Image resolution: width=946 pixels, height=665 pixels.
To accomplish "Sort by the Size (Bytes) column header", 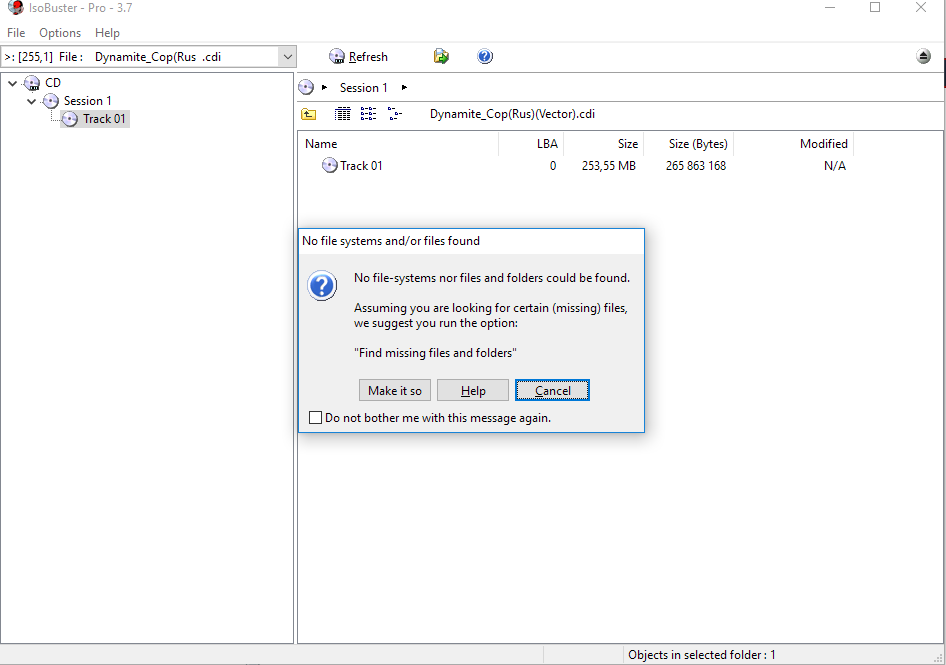I will coord(688,144).
